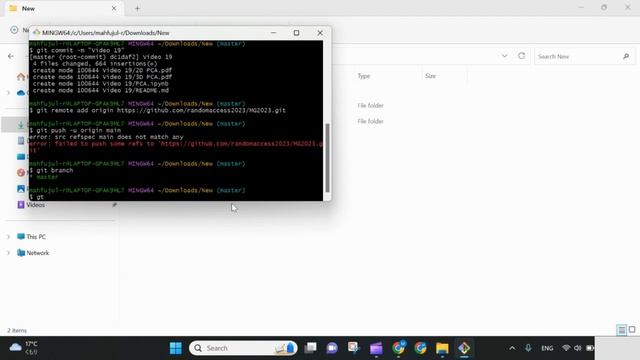Expand the Network tree node
Image resolution: width=640 pixels, height=360 pixels.
[8, 253]
